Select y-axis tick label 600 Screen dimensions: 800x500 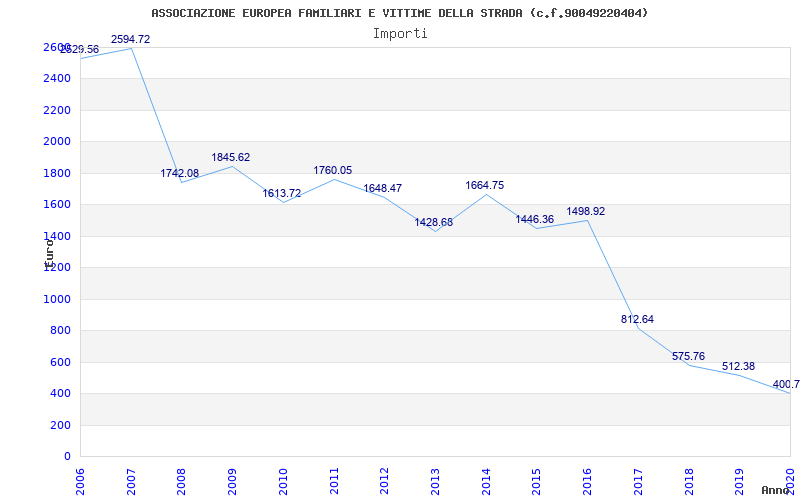click(x=61, y=362)
